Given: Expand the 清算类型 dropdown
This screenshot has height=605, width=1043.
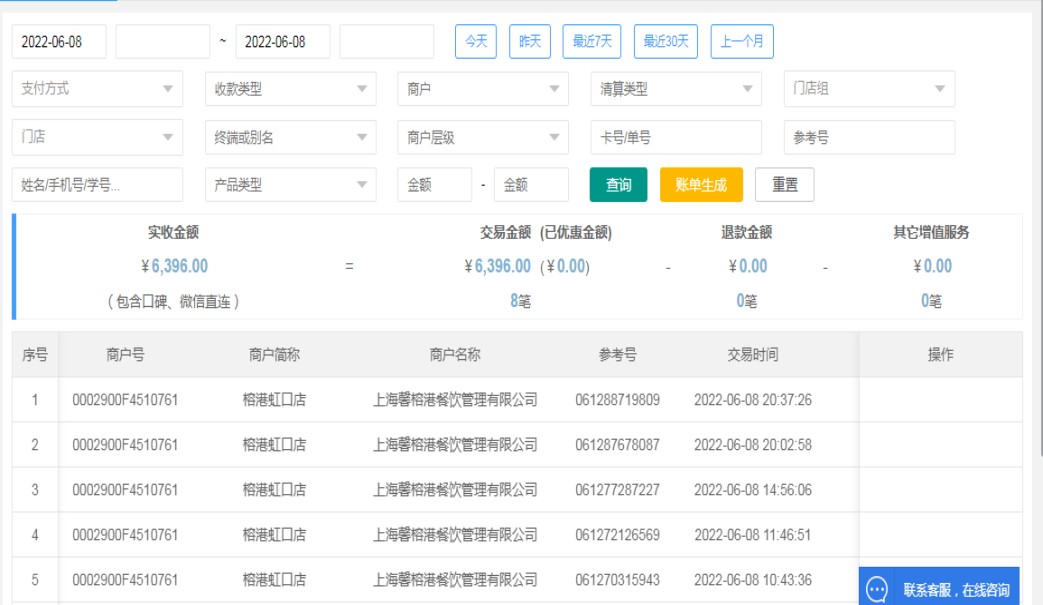Looking at the screenshot, I should [675, 89].
